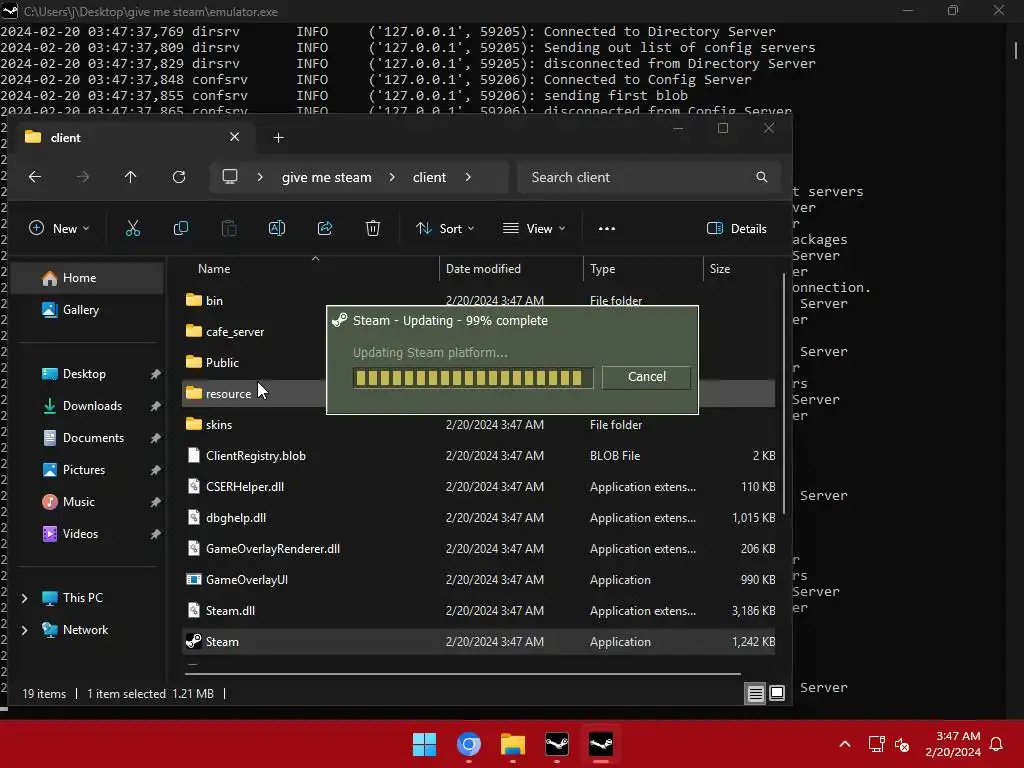Click the Share icon in toolbar

(325, 229)
